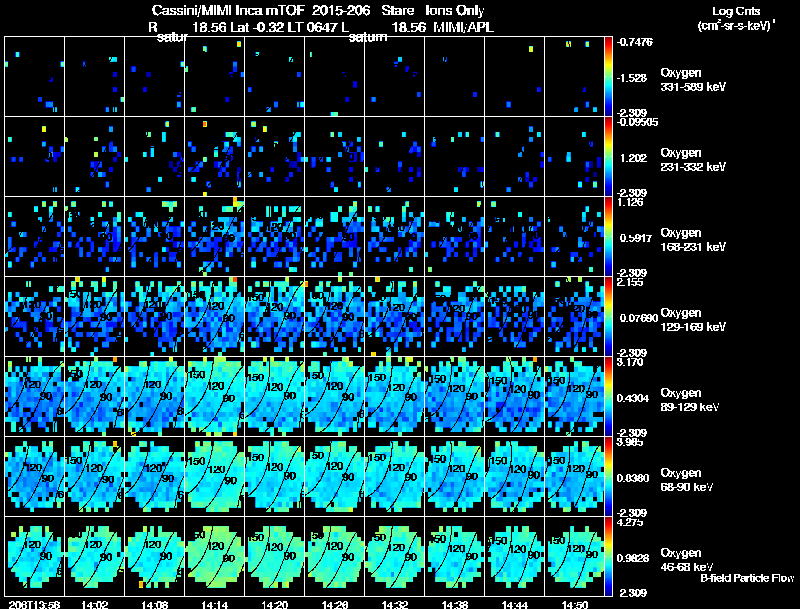Screen dimensions: 800x609
Task: Open the 129-169 keV image panel at 14:32
Action: (x=394, y=316)
